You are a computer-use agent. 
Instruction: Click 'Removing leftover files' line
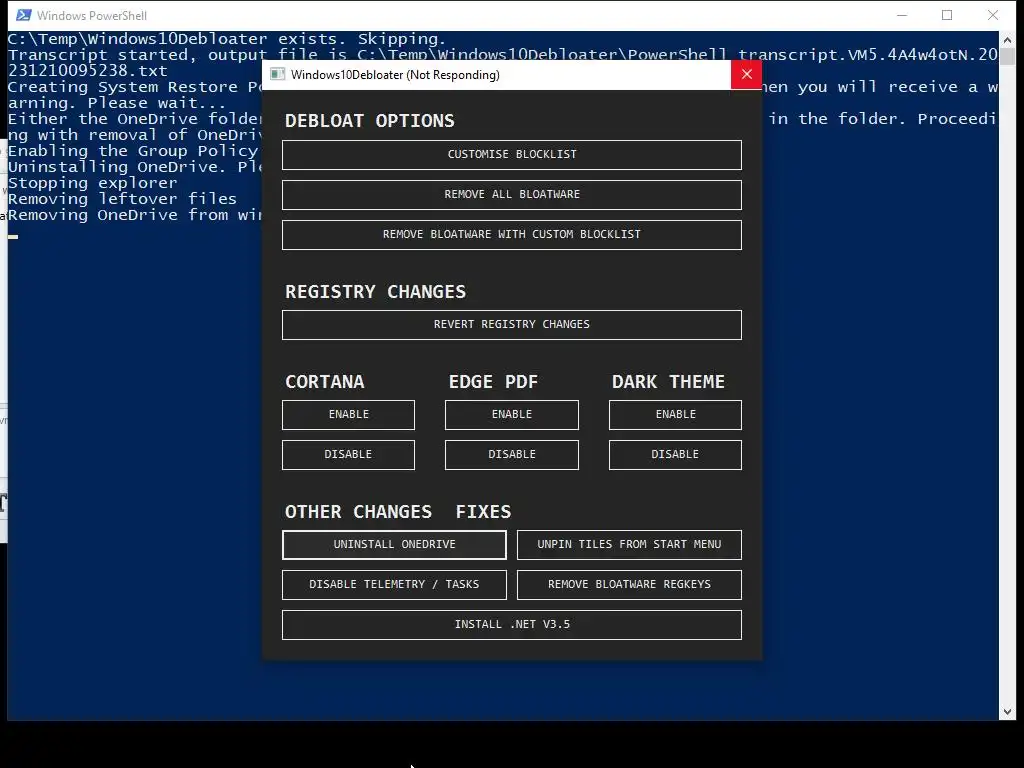point(122,199)
